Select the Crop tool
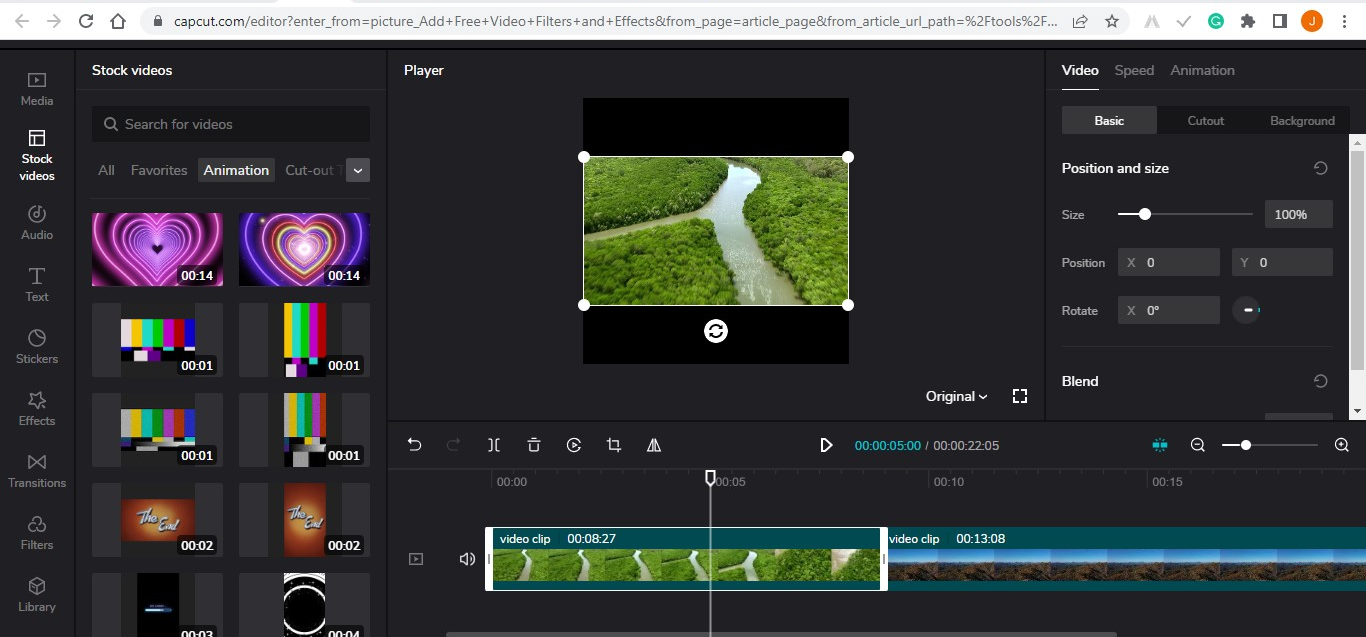The image size is (1366, 637). click(x=614, y=445)
